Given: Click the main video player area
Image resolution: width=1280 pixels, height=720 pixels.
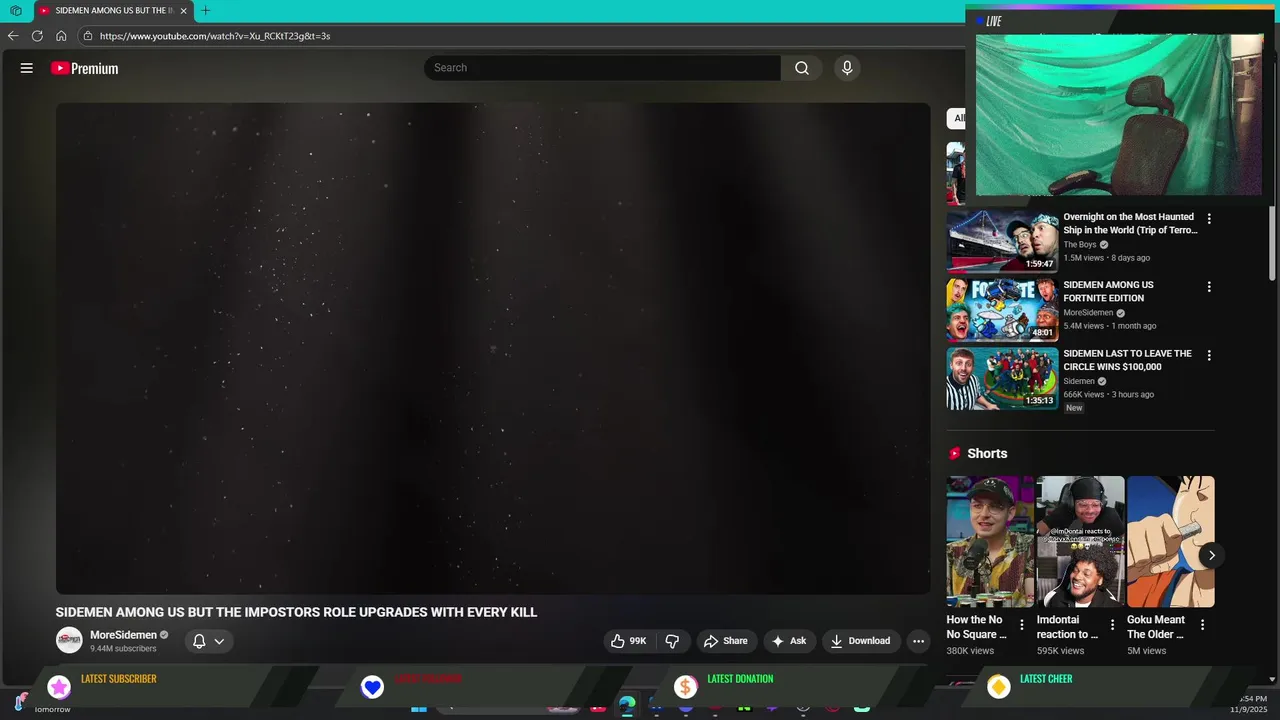Looking at the screenshot, I should click(493, 348).
